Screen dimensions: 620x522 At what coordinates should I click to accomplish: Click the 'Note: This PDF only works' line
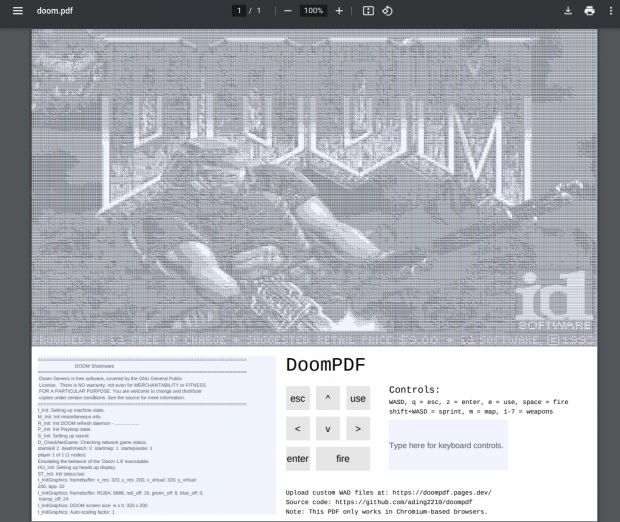(386, 512)
